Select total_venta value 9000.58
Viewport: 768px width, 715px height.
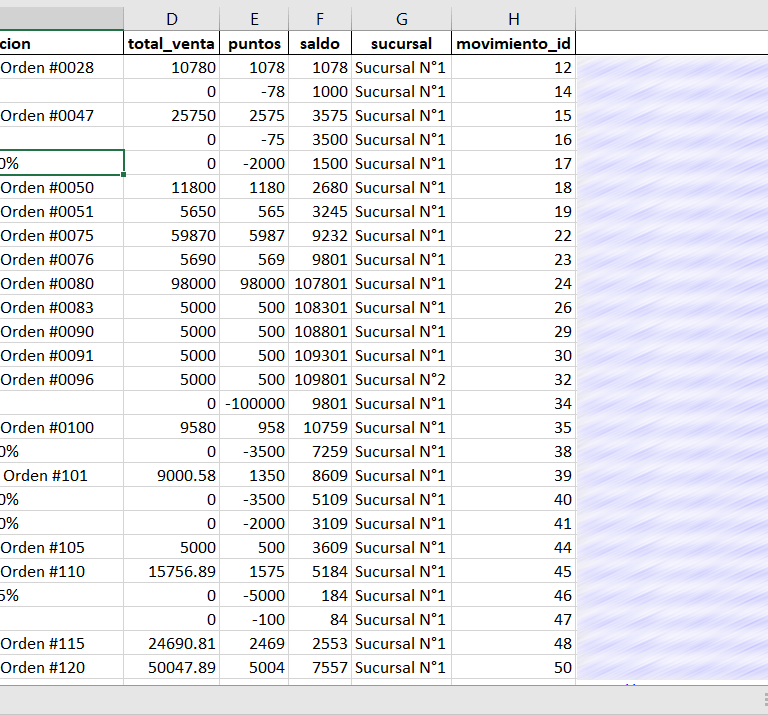point(171,475)
